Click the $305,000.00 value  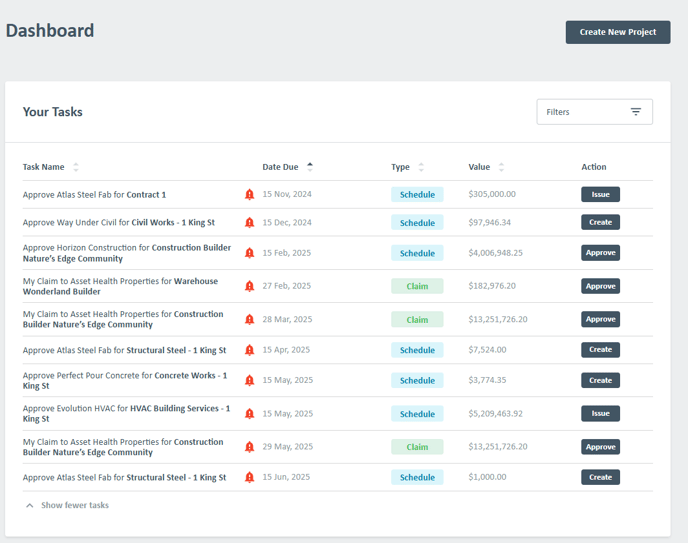pyautogui.click(x=492, y=194)
